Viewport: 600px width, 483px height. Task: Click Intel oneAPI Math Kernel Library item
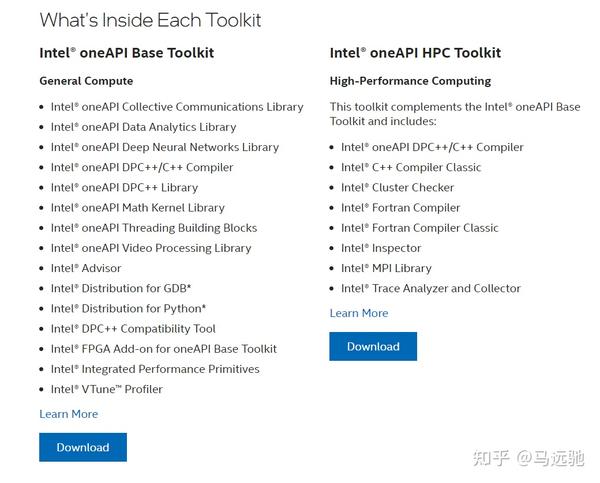[x=138, y=208]
